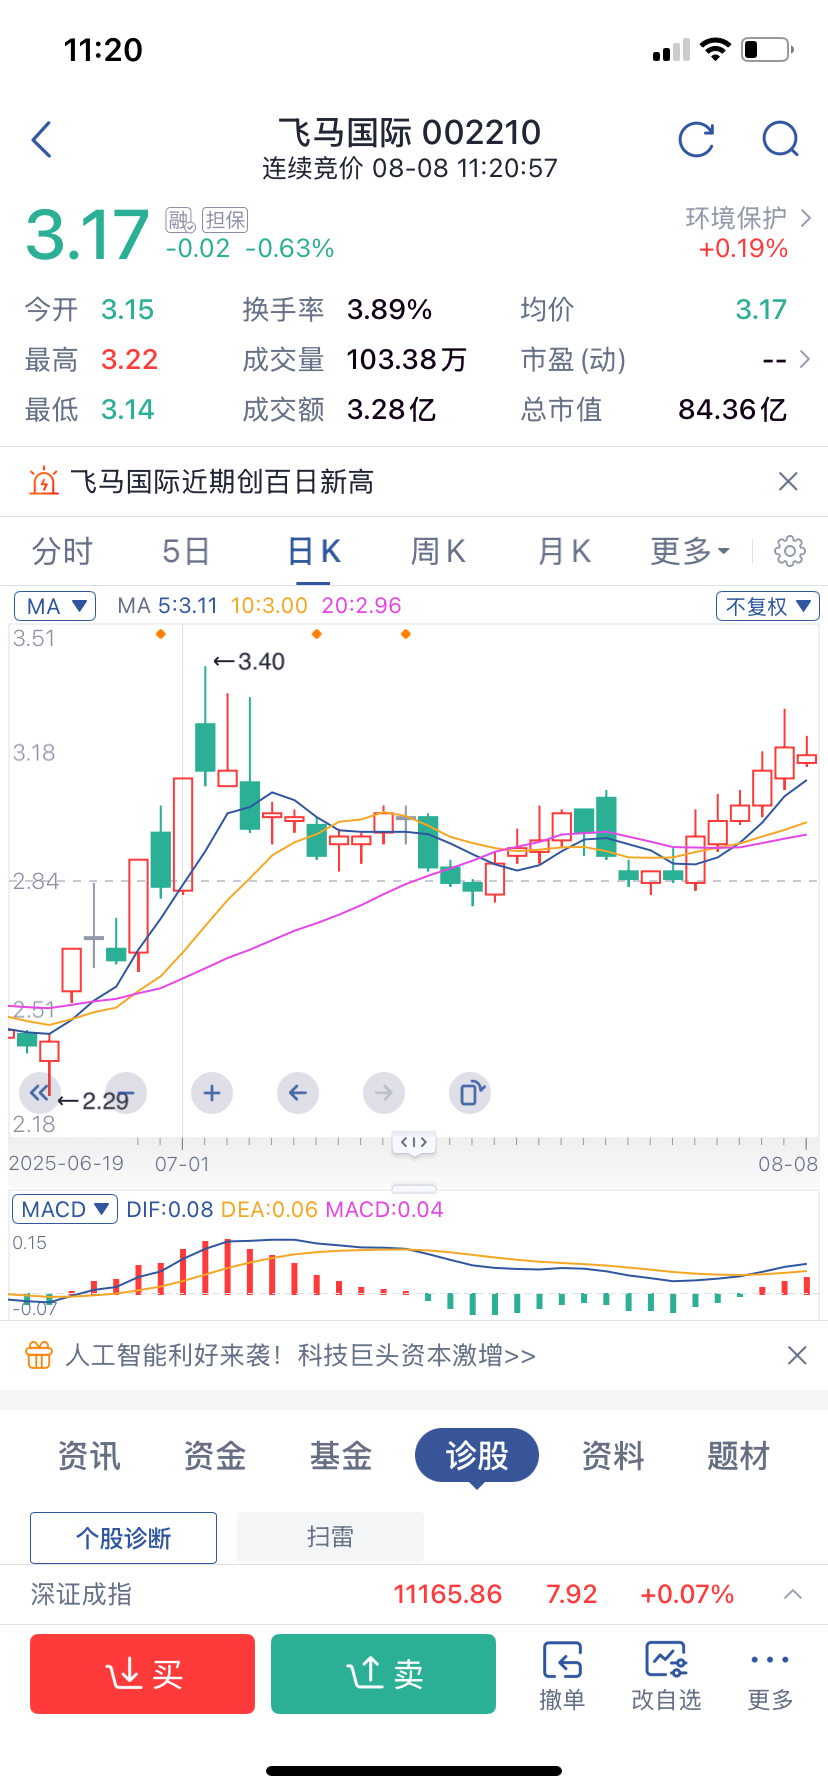Tap the chart split handle with arrows
The height and width of the screenshot is (1792, 828).
pyautogui.click(x=414, y=1142)
